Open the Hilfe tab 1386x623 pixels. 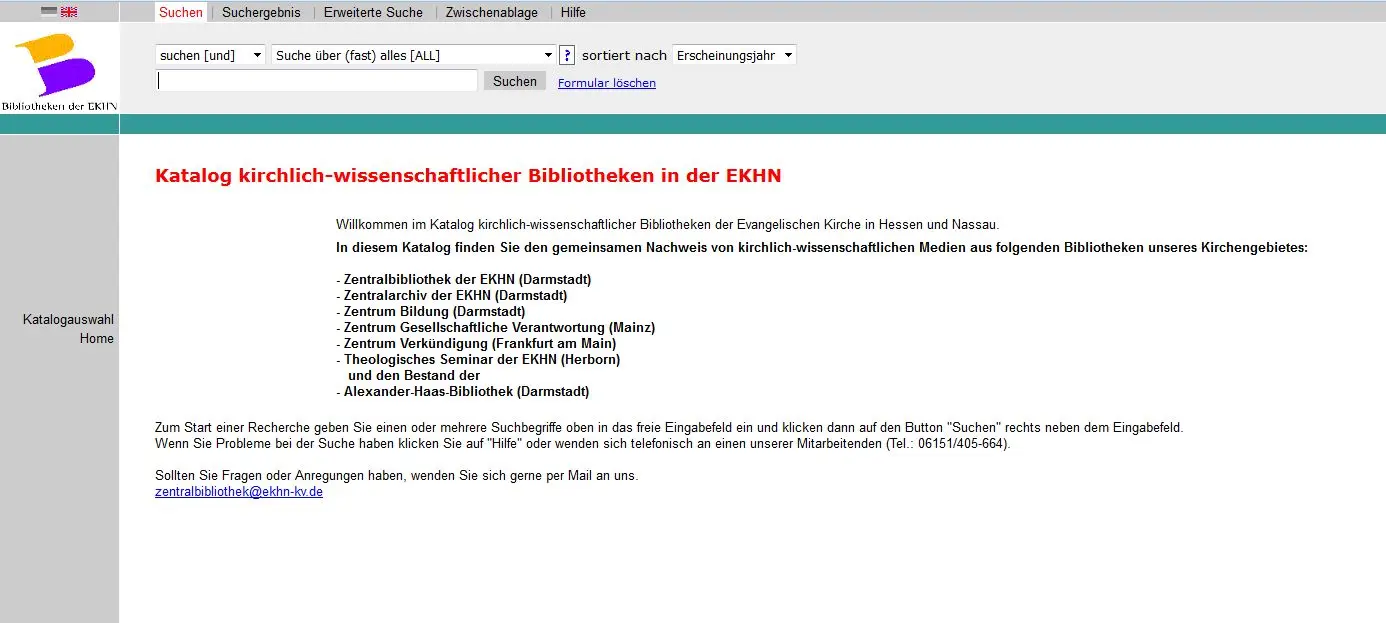point(573,12)
